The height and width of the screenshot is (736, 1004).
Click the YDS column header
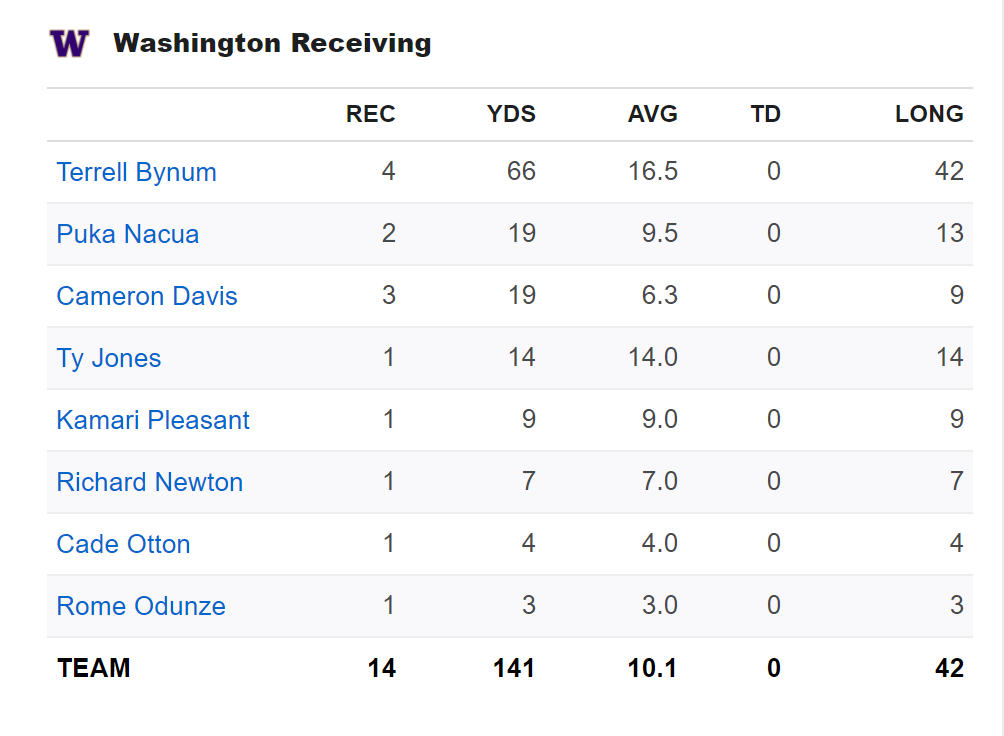[x=511, y=114]
